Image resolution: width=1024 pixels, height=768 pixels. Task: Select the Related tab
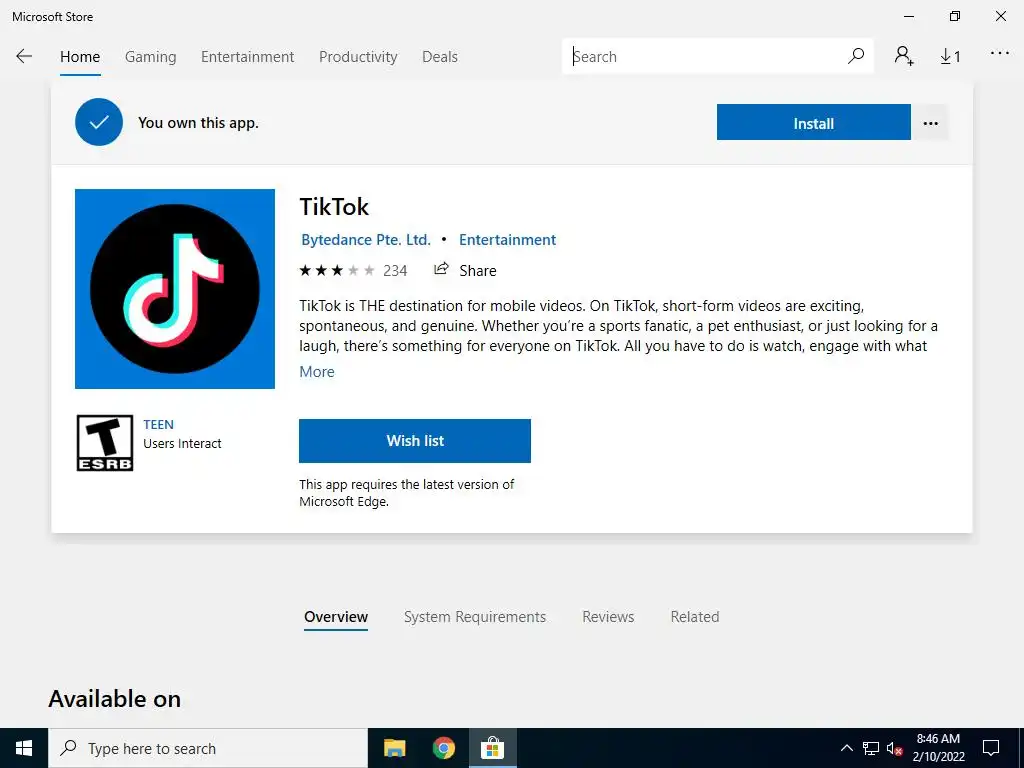point(695,616)
